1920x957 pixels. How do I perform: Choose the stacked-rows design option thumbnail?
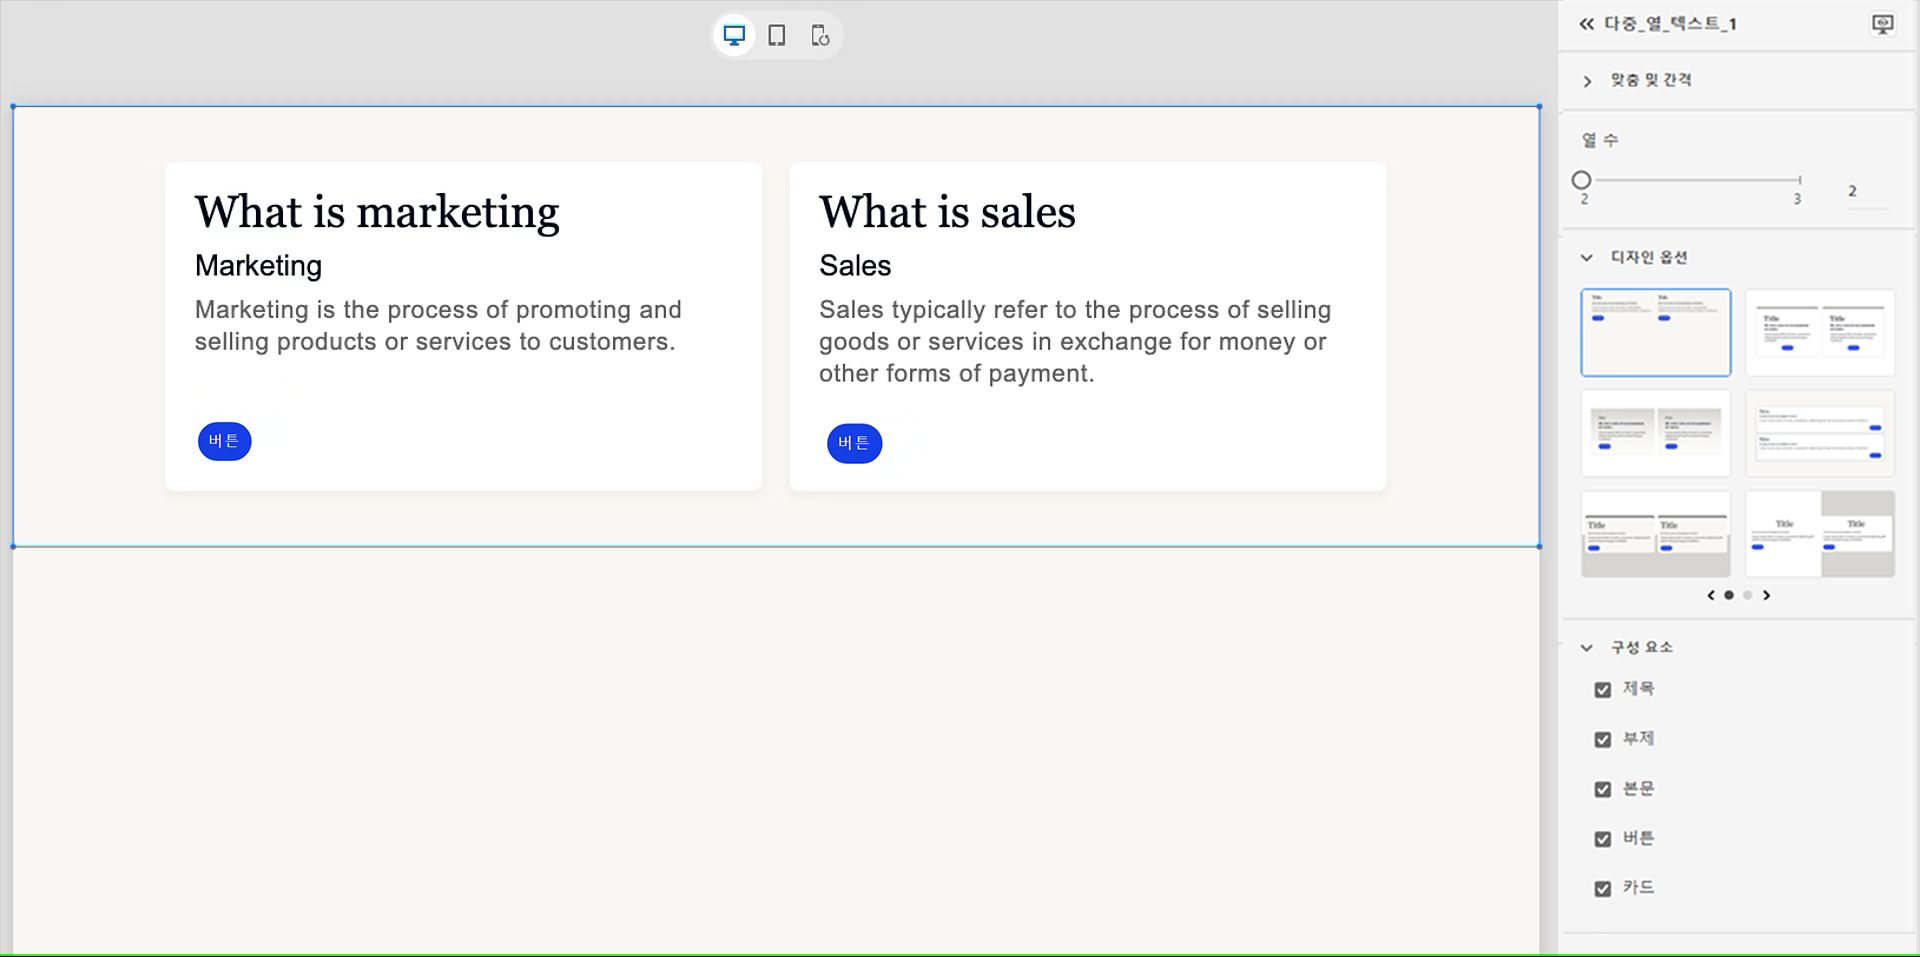tap(1820, 433)
